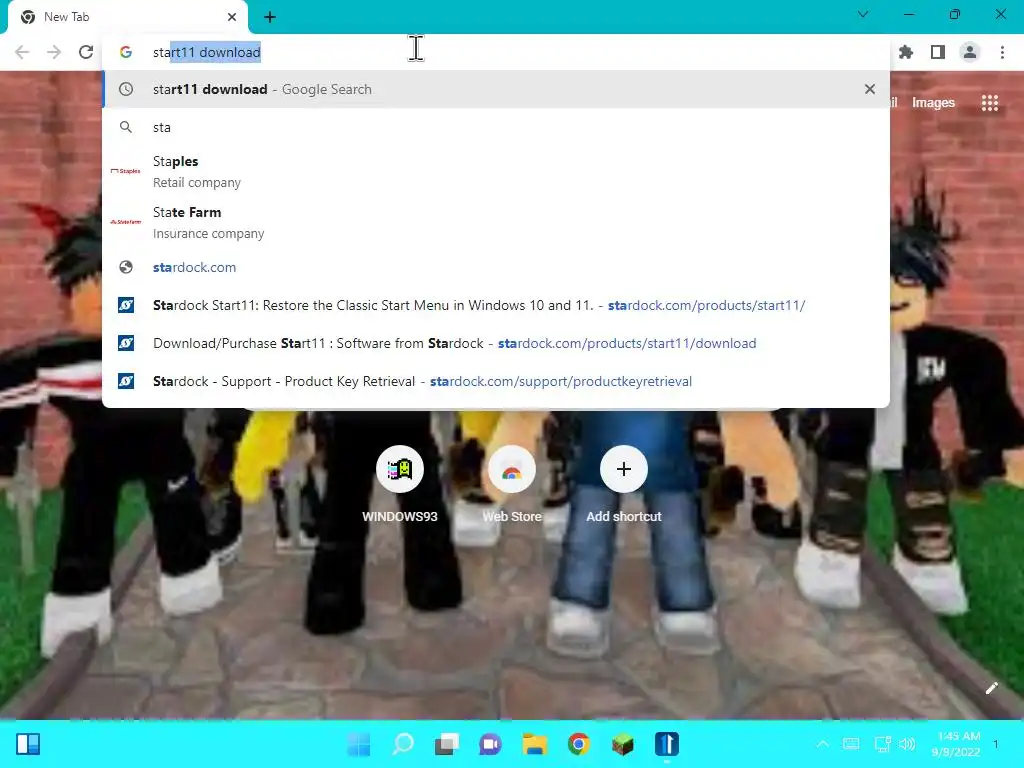Click the customize page pencil icon
1024x768 pixels.
(x=991, y=688)
